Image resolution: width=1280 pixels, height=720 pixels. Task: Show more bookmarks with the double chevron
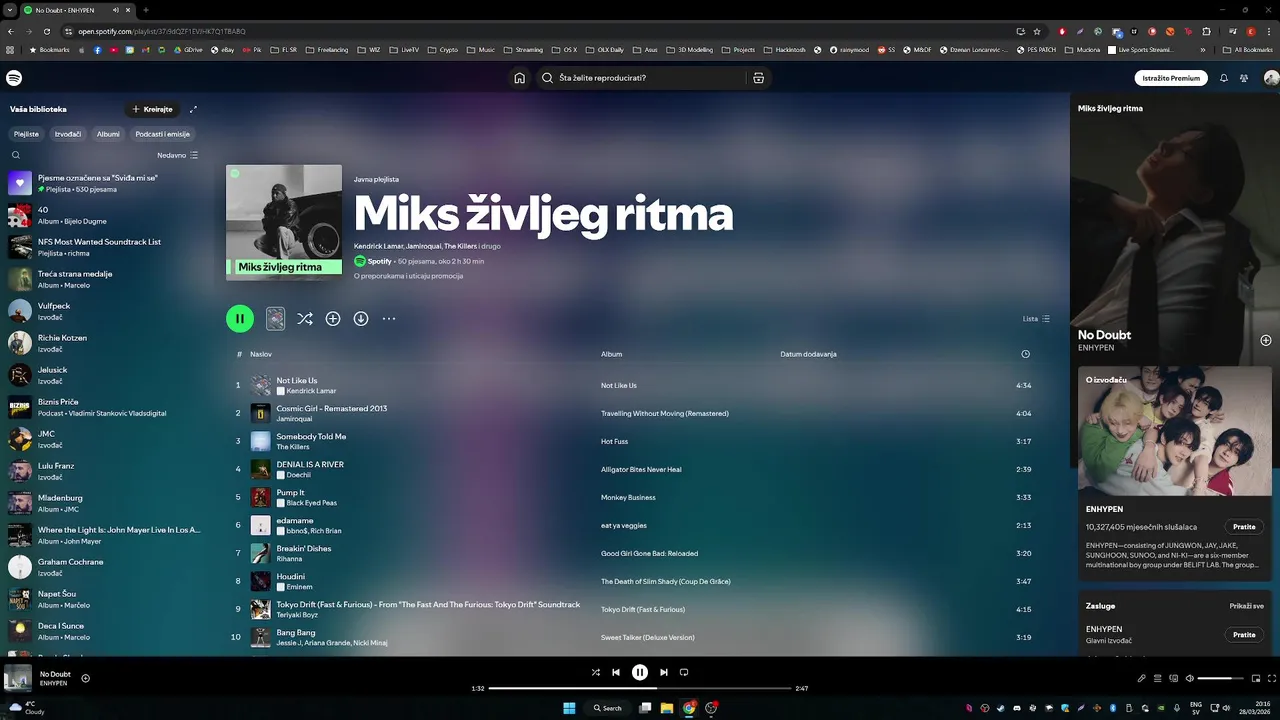[1203, 49]
